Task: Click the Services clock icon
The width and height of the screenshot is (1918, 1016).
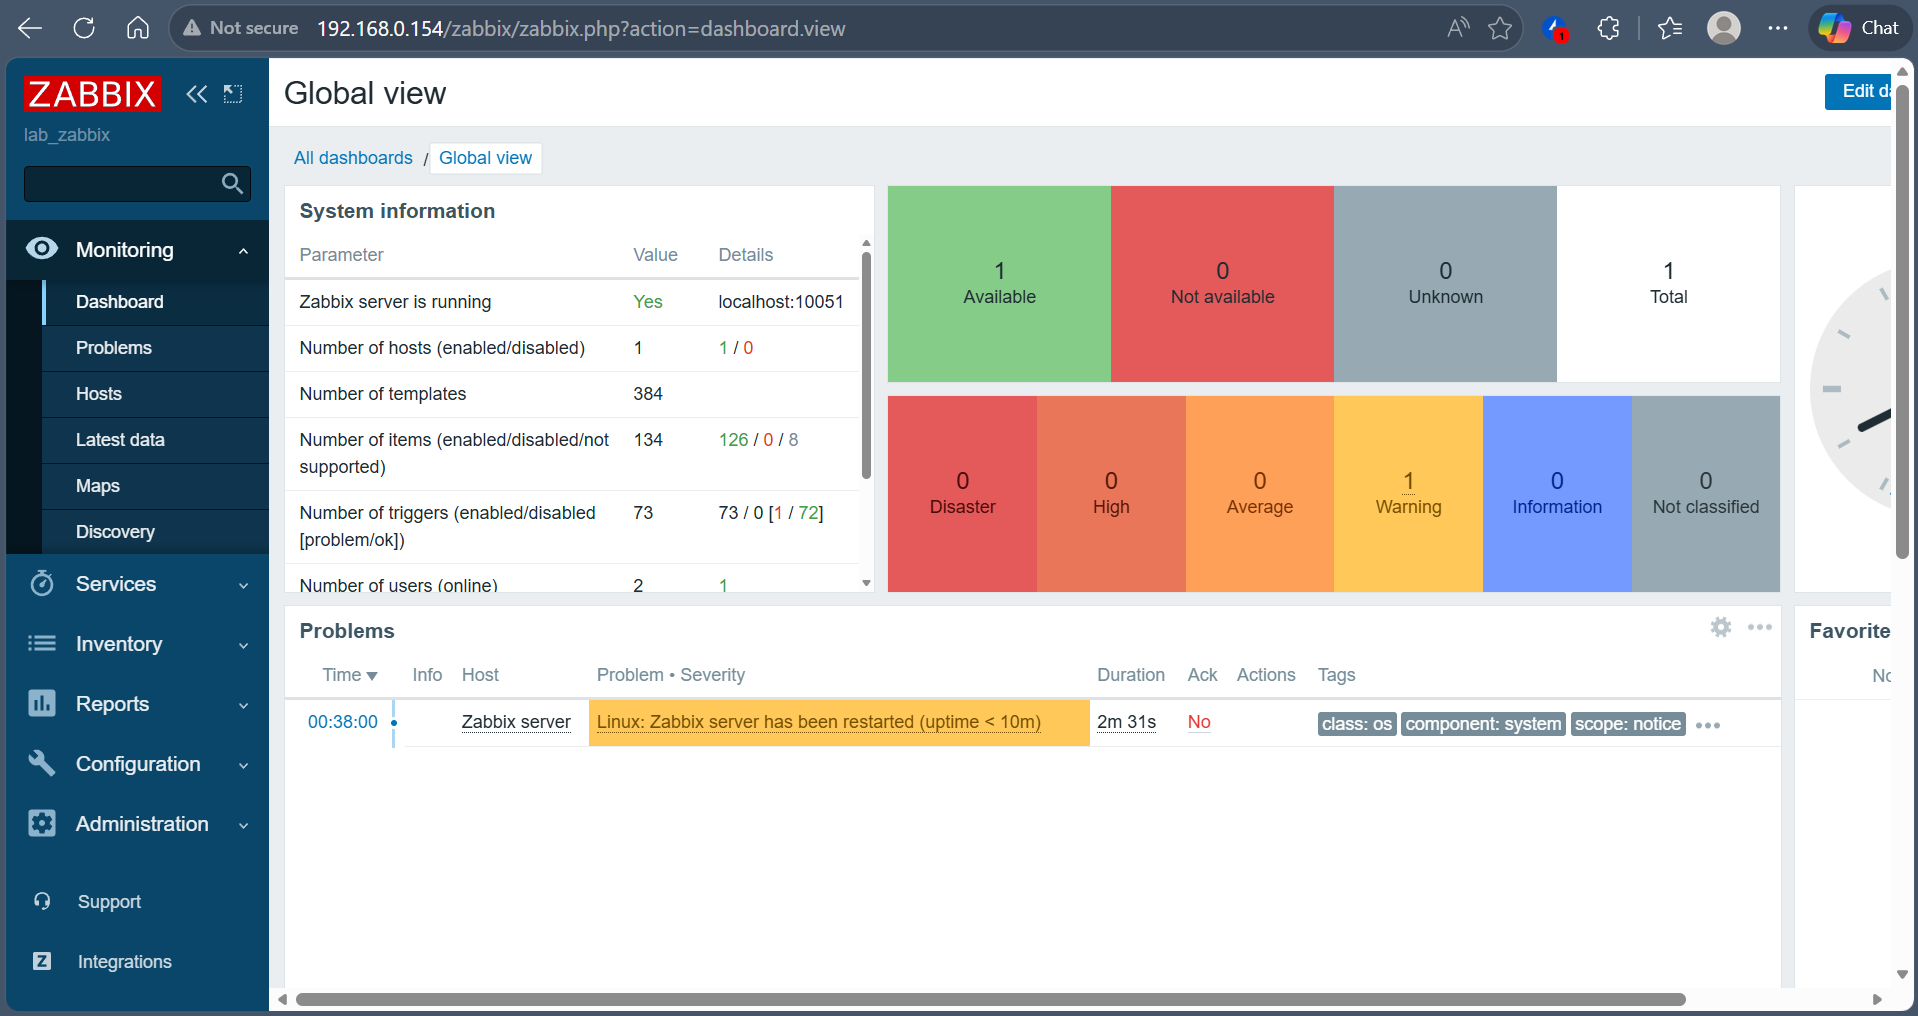Action: (42, 583)
